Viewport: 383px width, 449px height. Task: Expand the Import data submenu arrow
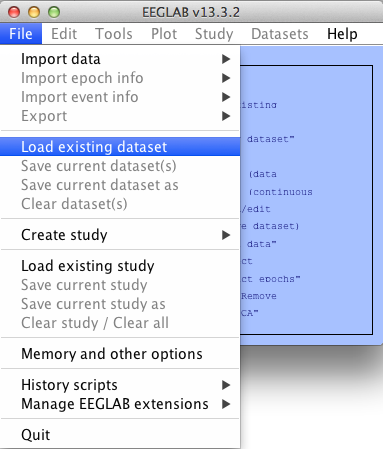pos(226,59)
